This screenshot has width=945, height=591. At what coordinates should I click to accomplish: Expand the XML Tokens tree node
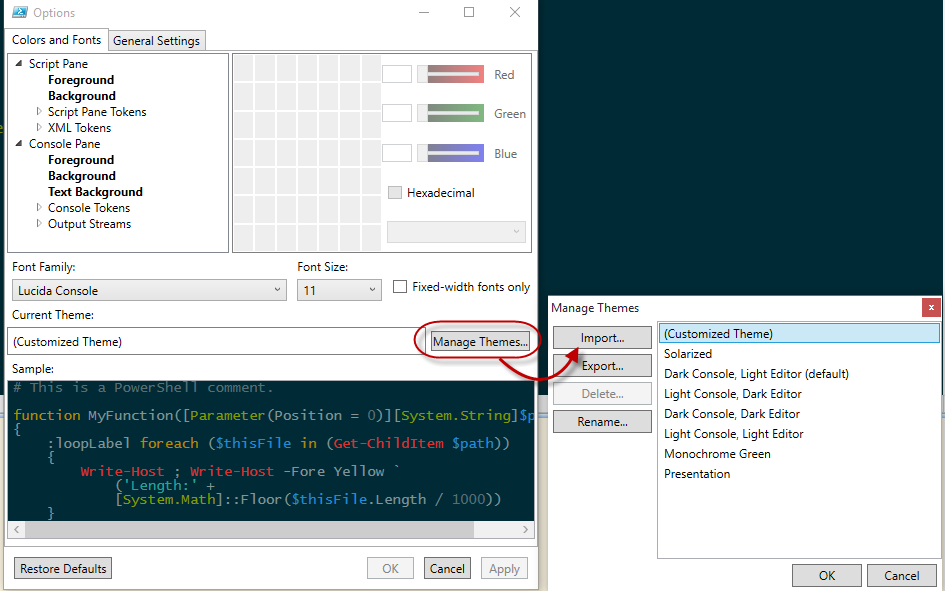(40, 128)
